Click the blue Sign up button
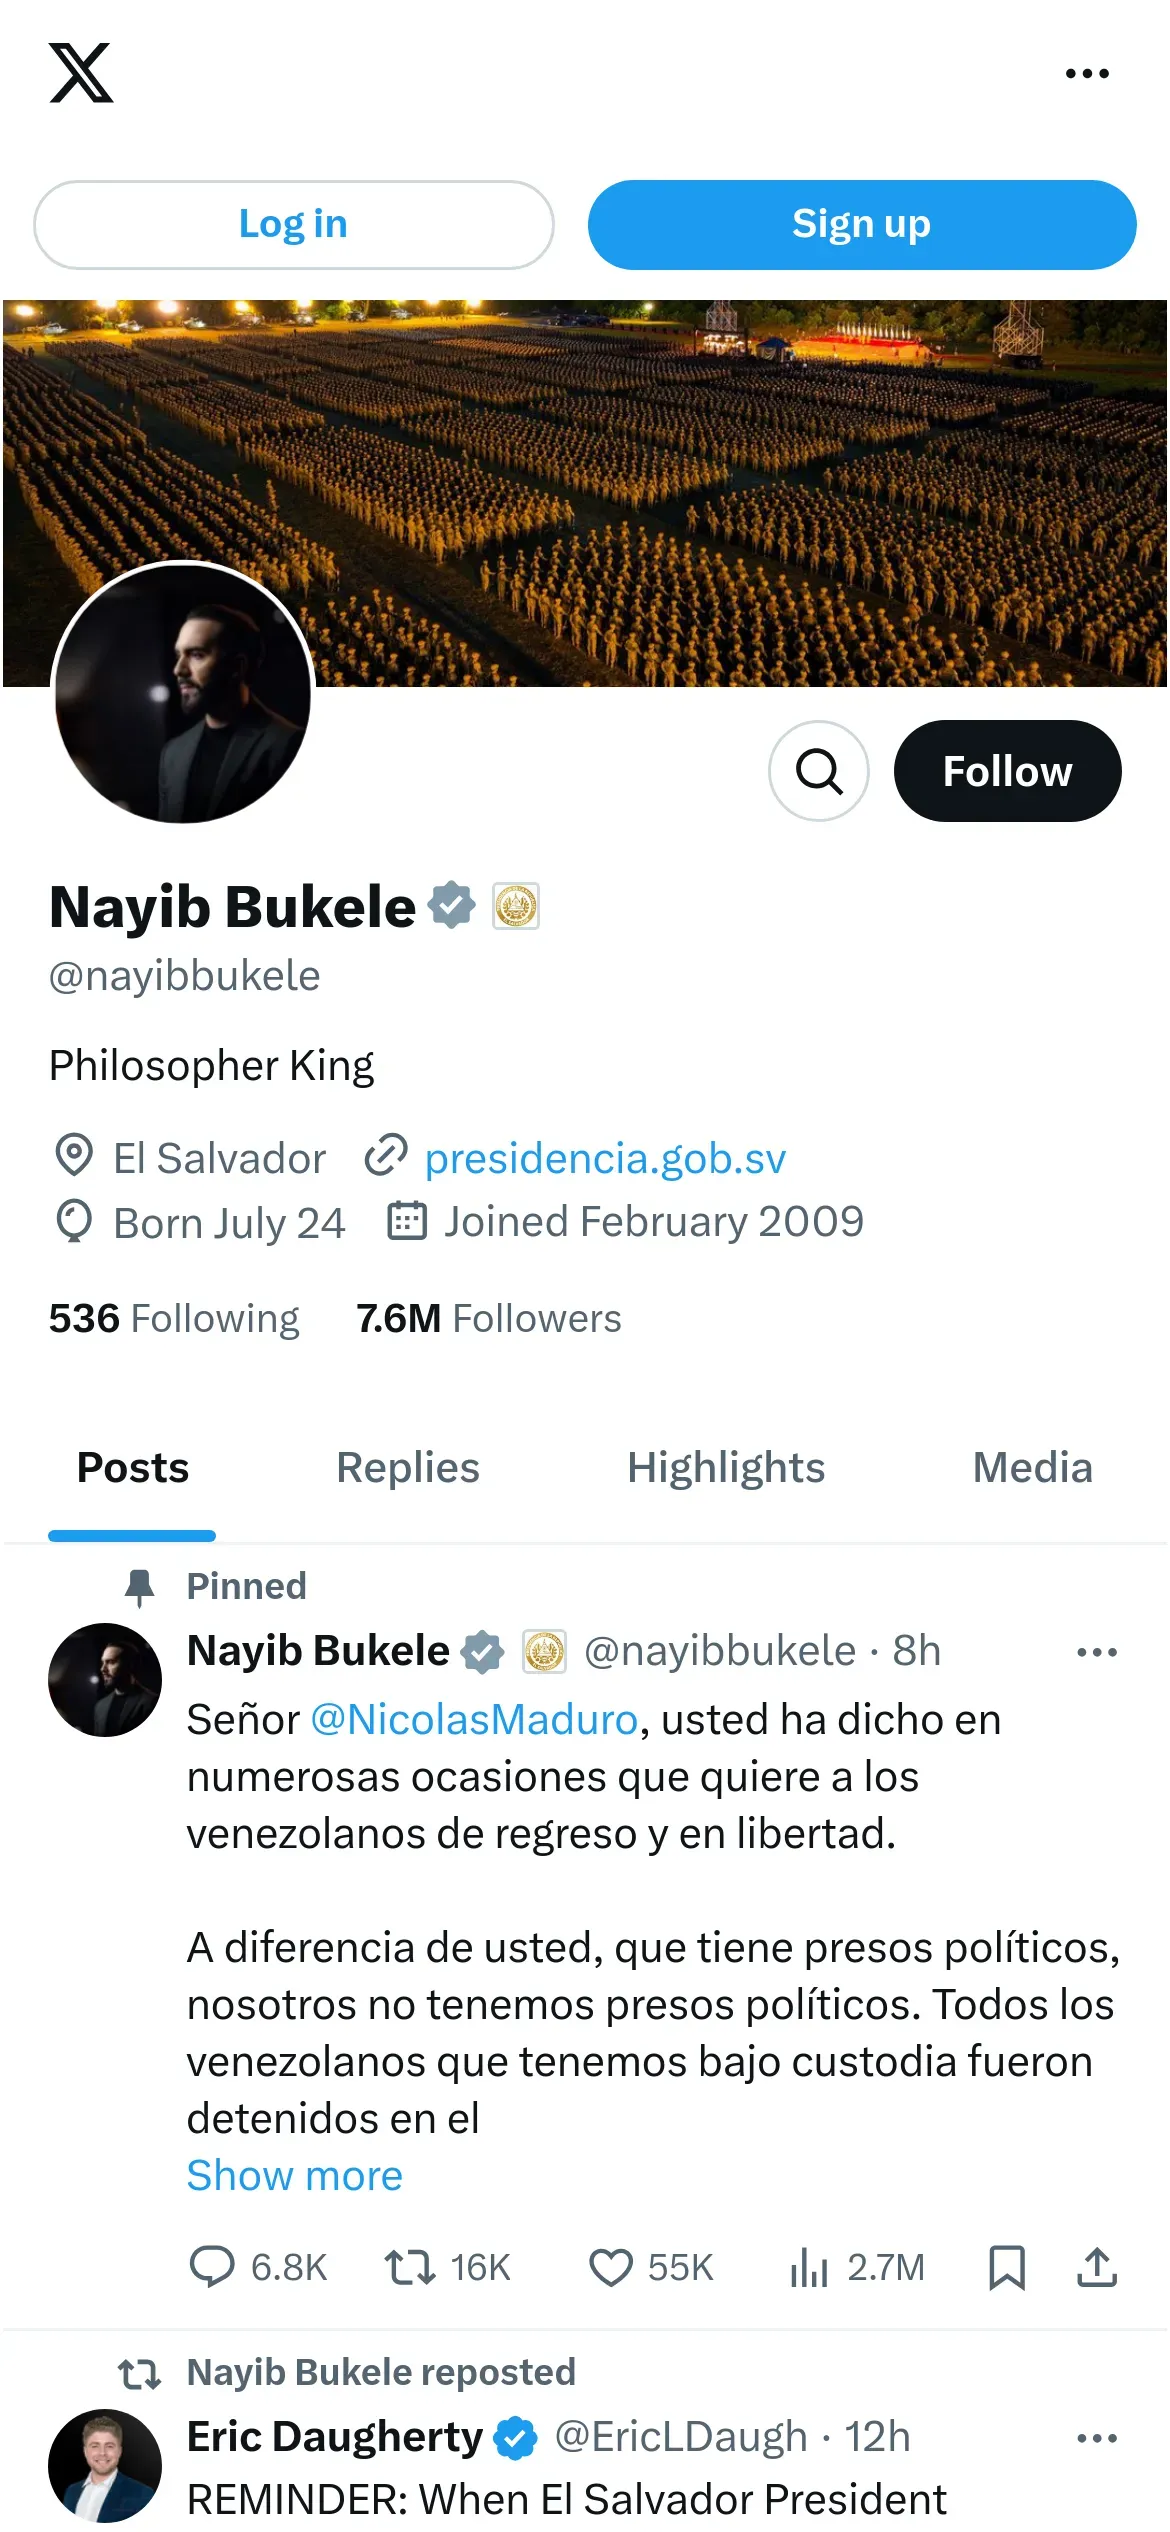This screenshot has height=2532, width=1170. click(x=861, y=225)
